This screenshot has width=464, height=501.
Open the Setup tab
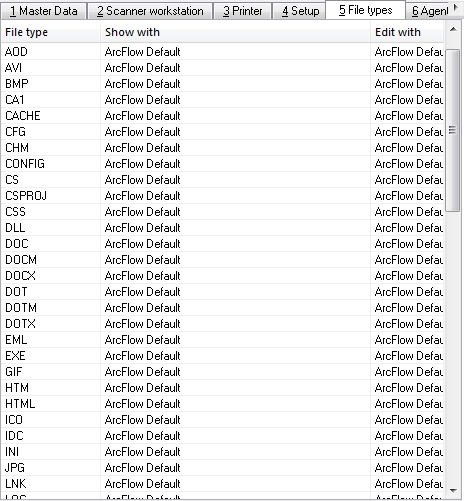point(300,11)
